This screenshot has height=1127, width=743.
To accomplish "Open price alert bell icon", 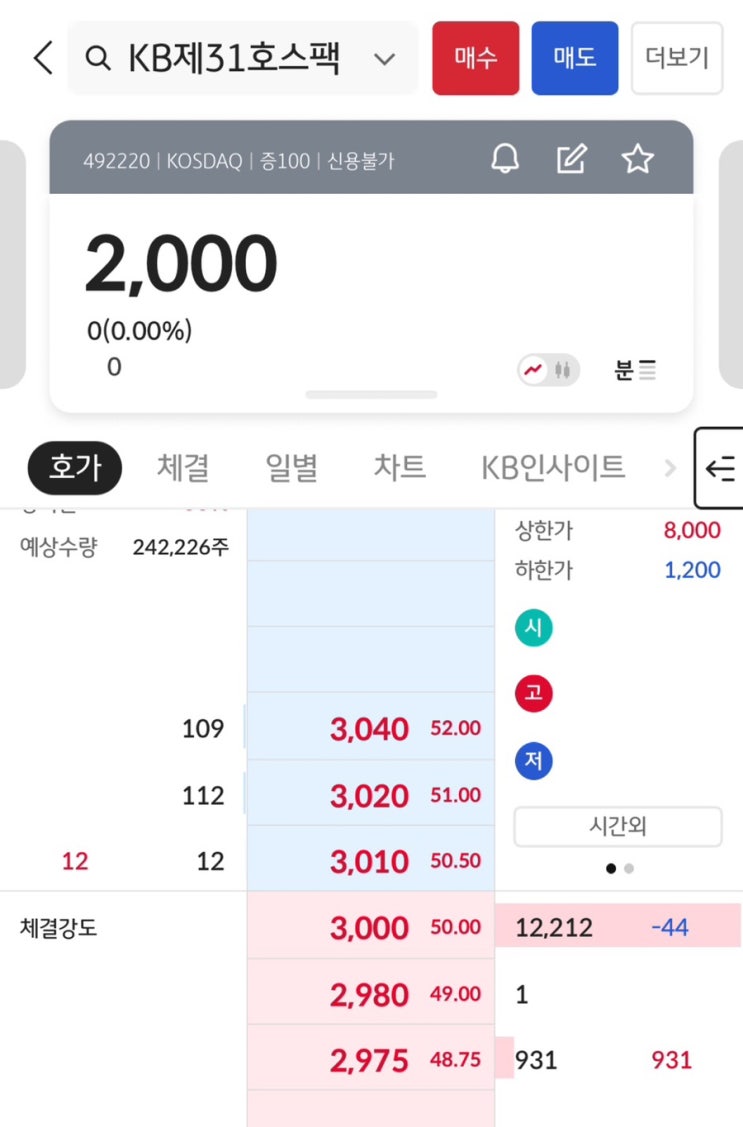I will 505,158.
